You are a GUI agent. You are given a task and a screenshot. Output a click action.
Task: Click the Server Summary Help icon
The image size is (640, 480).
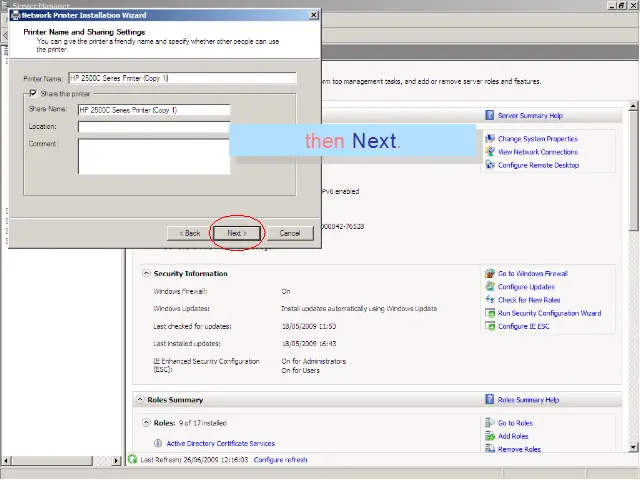(490, 115)
